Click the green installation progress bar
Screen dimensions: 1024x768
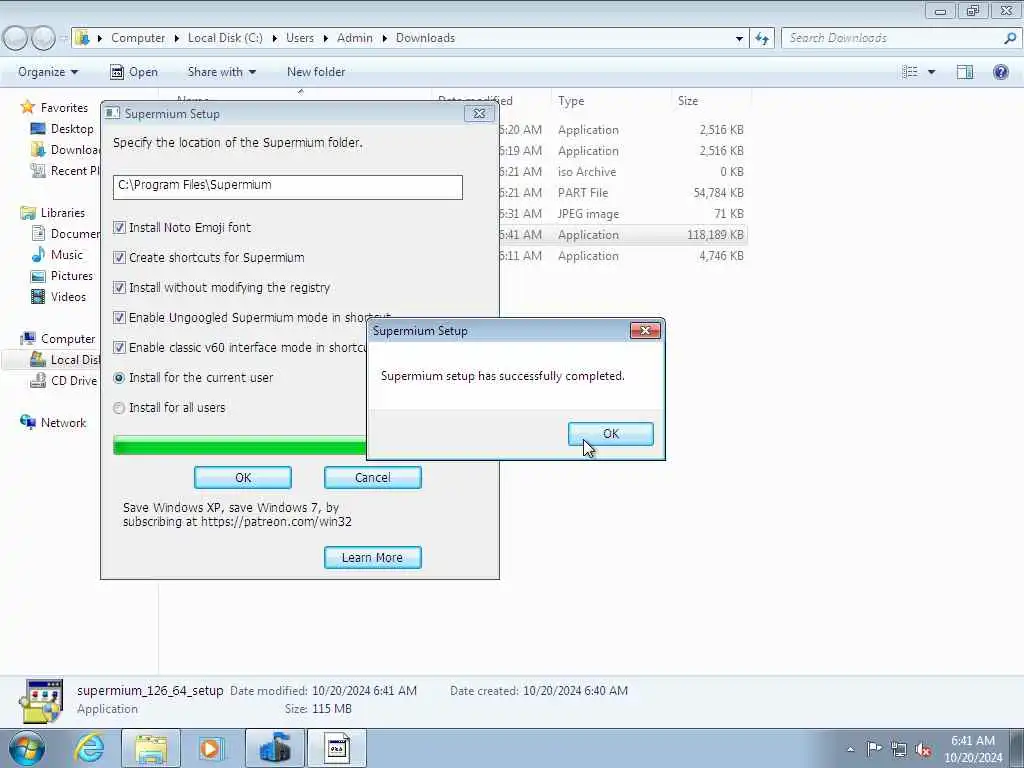point(239,445)
